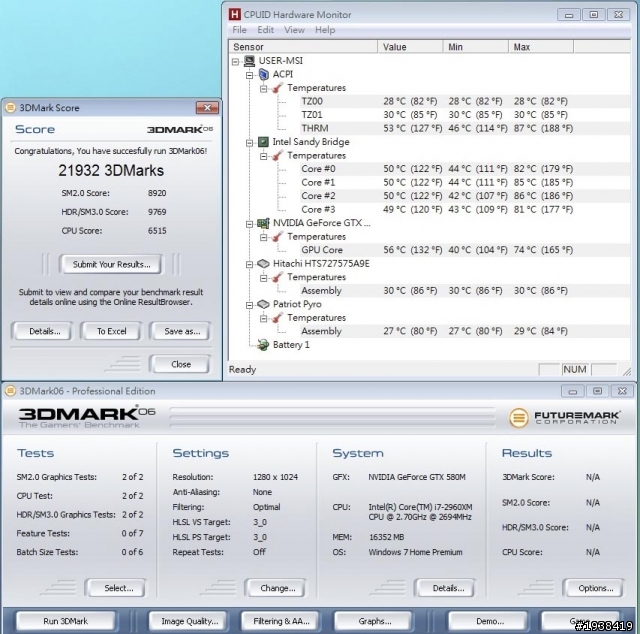
Task: Click the Ready status bar text
Action: (242, 369)
